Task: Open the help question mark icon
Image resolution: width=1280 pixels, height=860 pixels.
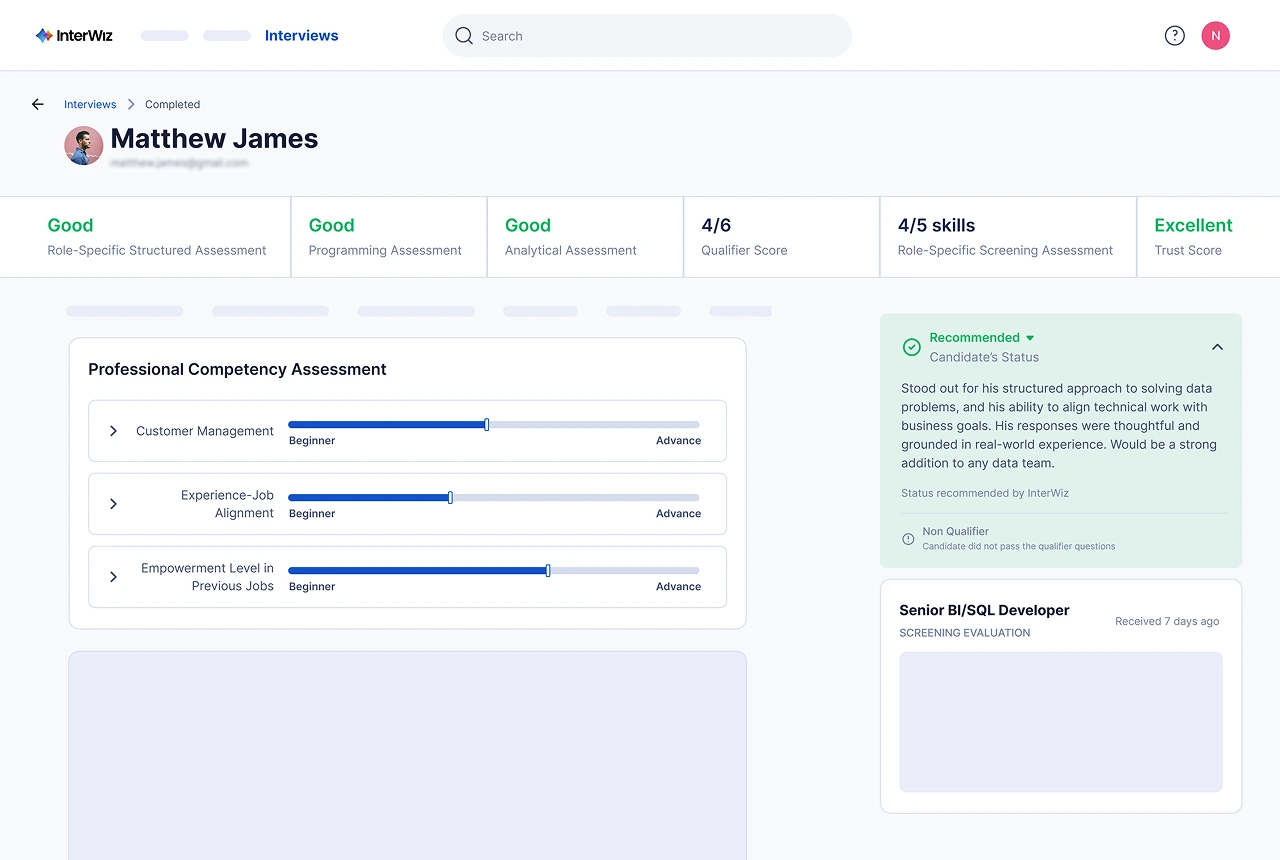Action: point(1175,36)
